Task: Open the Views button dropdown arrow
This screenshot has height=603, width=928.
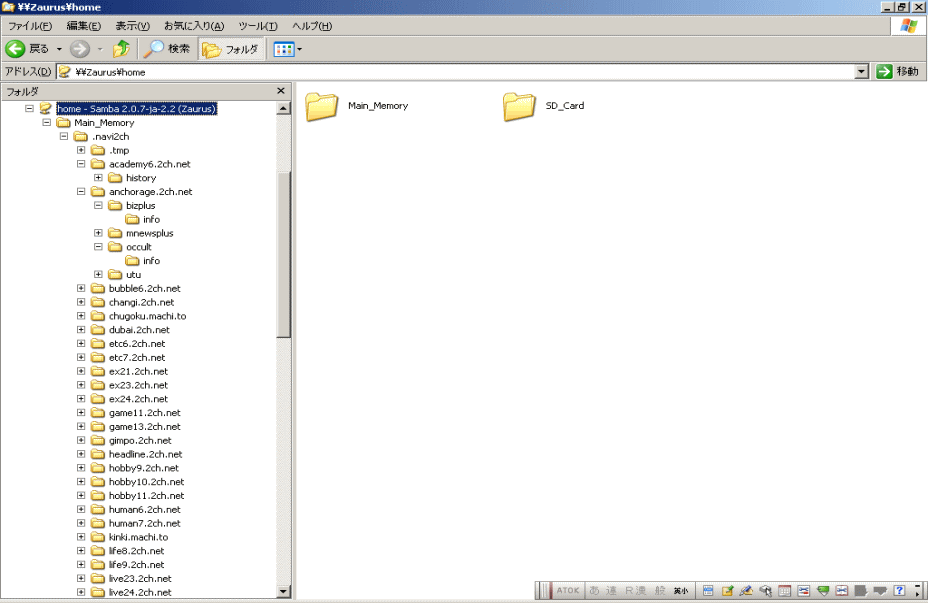Action: coord(299,49)
